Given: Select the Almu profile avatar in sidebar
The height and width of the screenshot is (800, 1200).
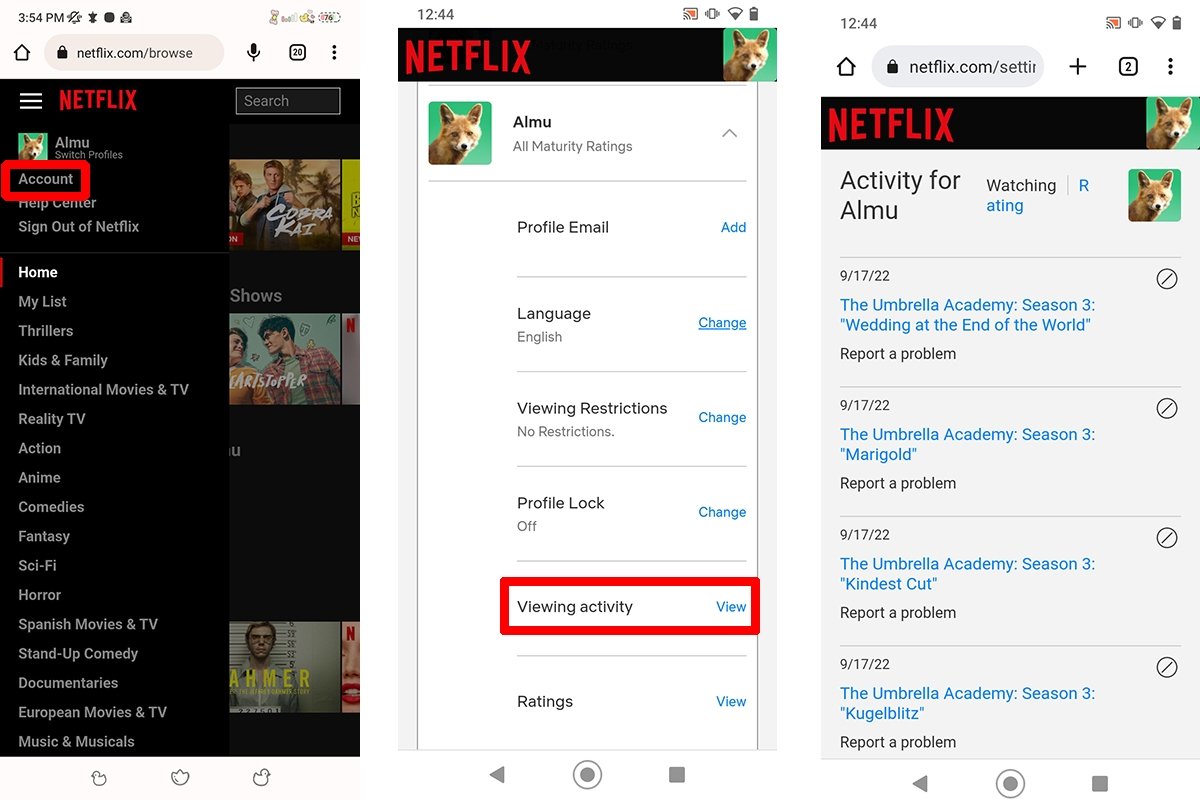Looking at the screenshot, I should tap(33, 147).
